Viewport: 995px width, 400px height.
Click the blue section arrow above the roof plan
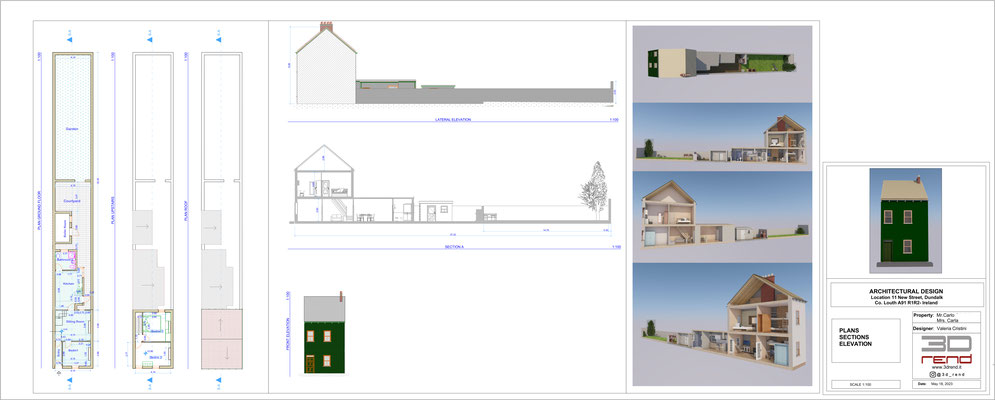coord(218,40)
